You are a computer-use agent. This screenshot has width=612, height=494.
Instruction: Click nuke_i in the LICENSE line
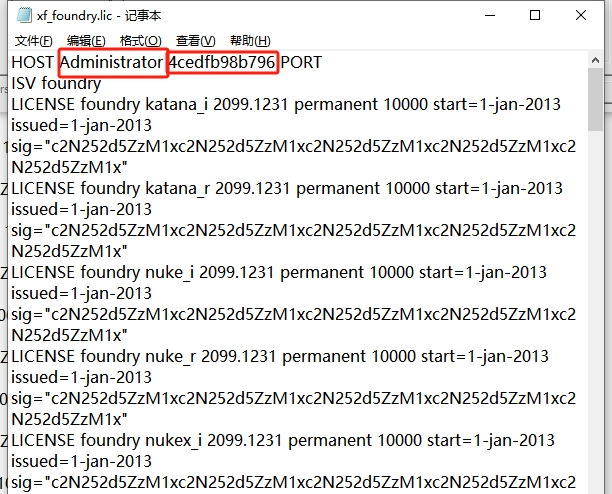click(169, 272)
